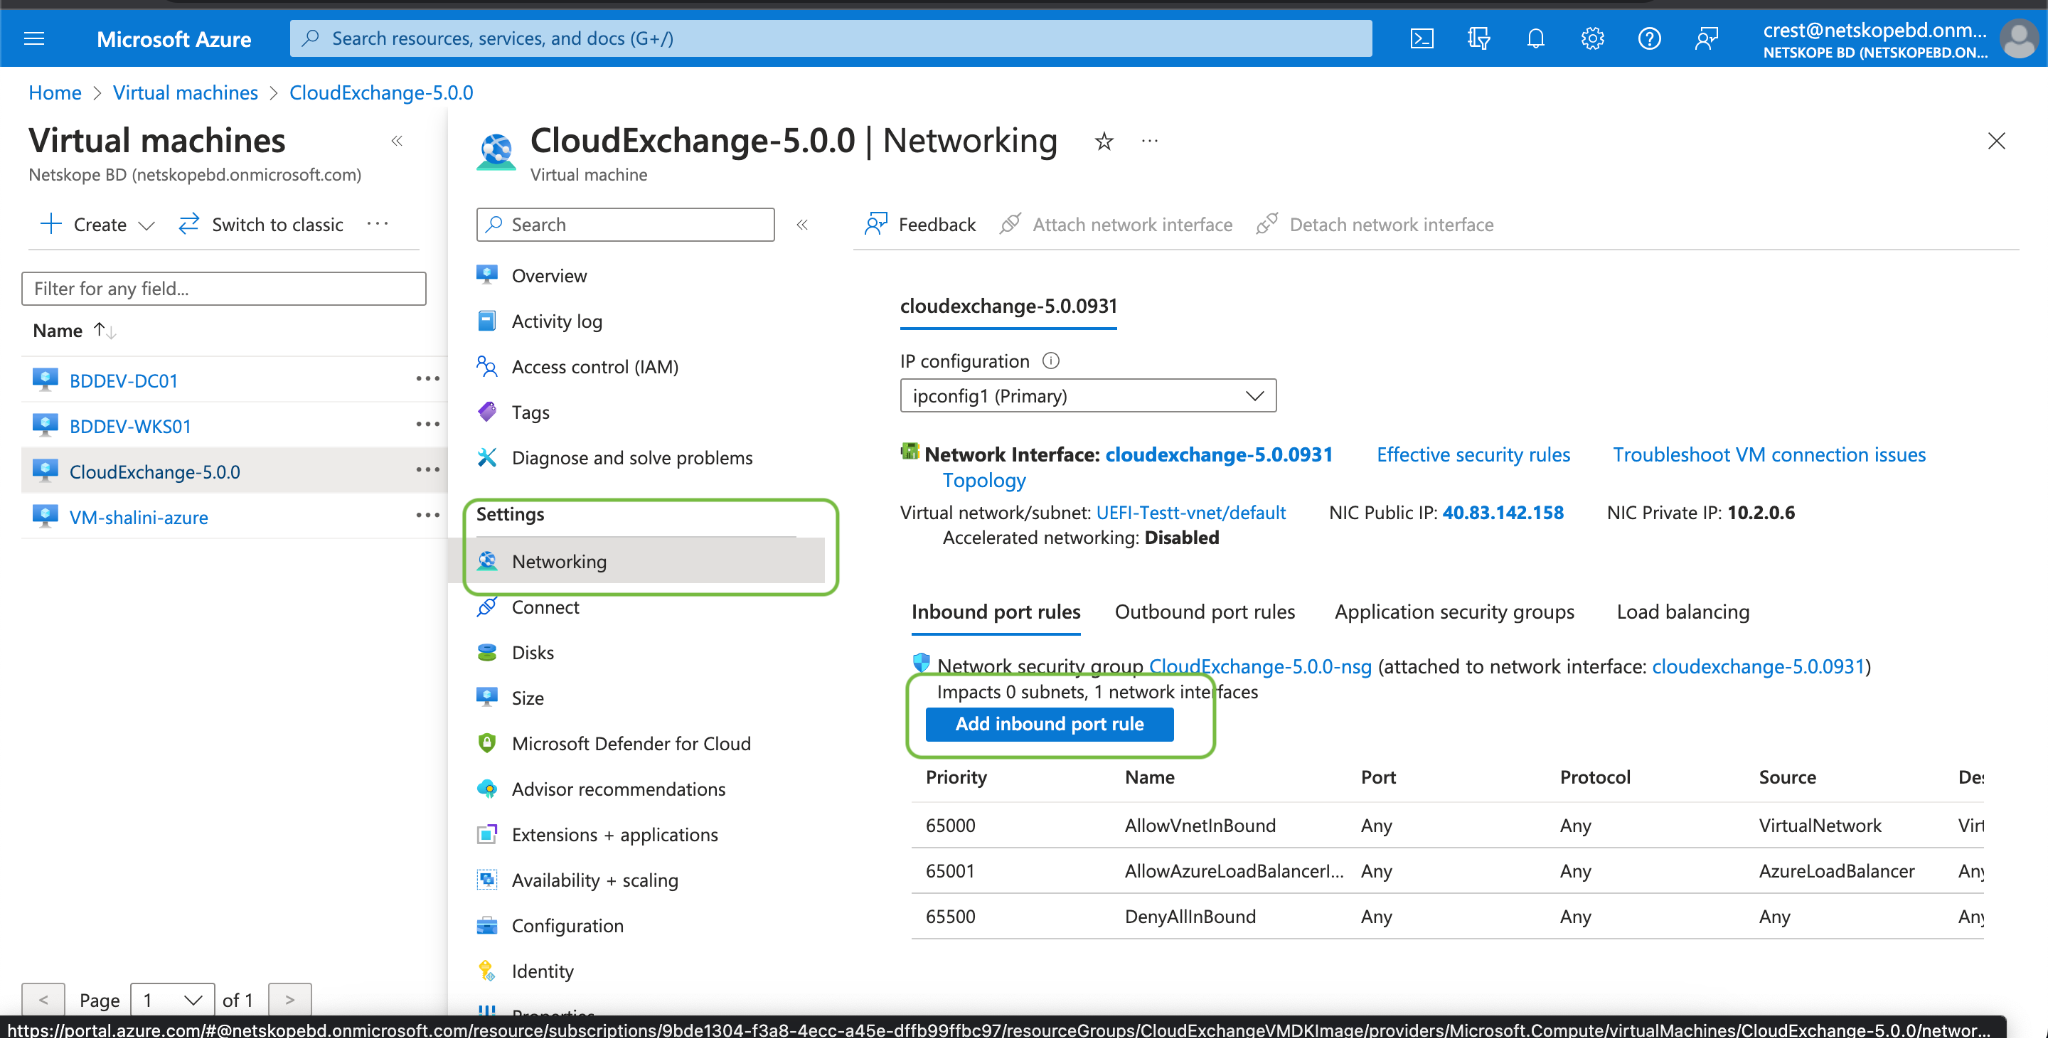The height and width of the screenshot is (1038, 2048).
Task: Open the portal settings gear
Action: [1593, 39]
